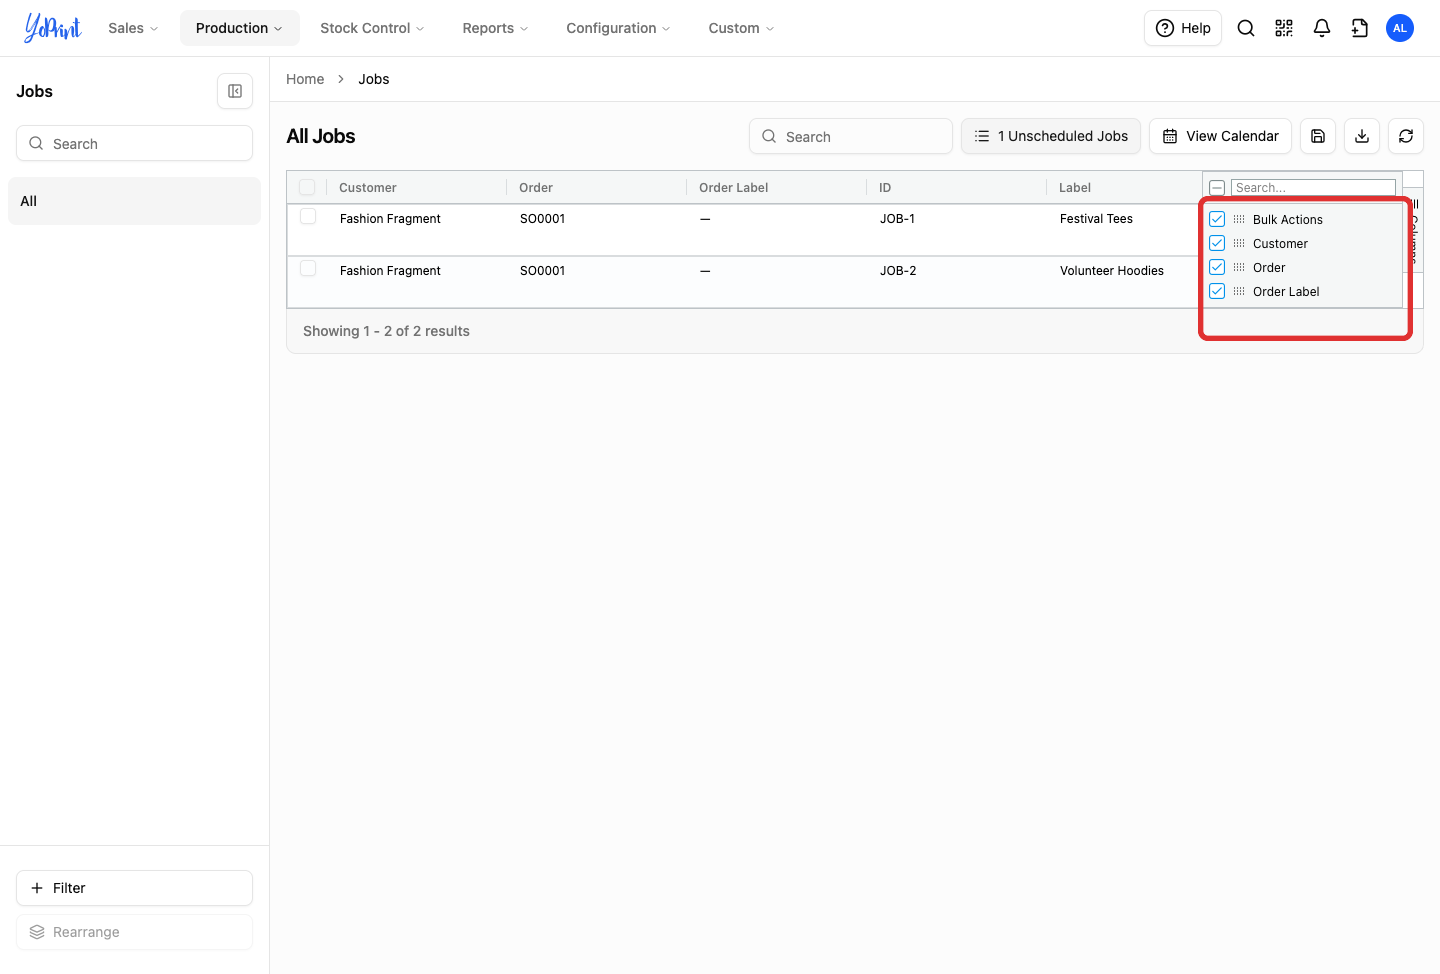Click the Festival Tees label cell
The width and height of the screenshot is (1440, 974).
[x=1096, y=219]
